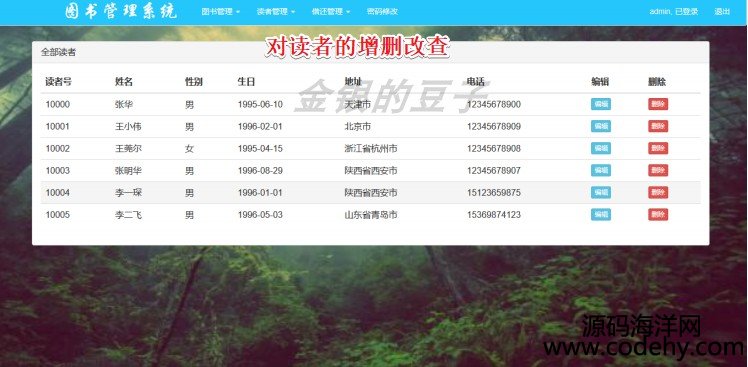Image resolution: width=748 pixels, height=367 pixels.
Task: Open the 借还管理 dropdown menu
Action: (x=331, y=11)
